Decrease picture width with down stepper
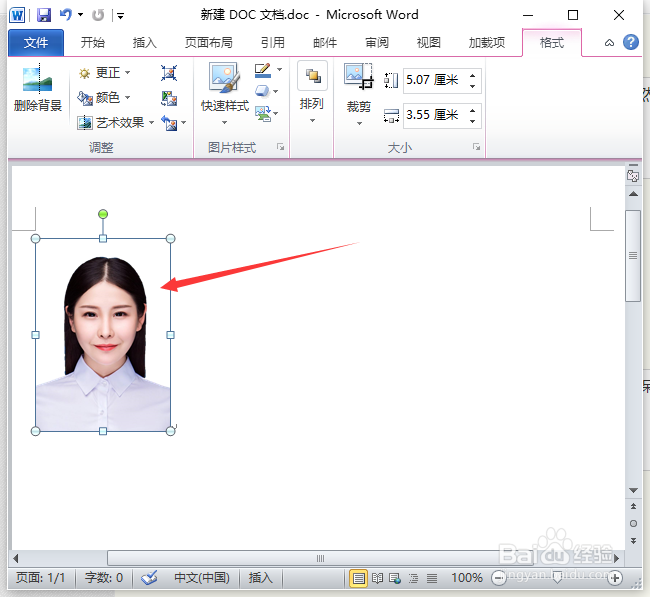Screen dimensions: 650x597 click(473, 121)
